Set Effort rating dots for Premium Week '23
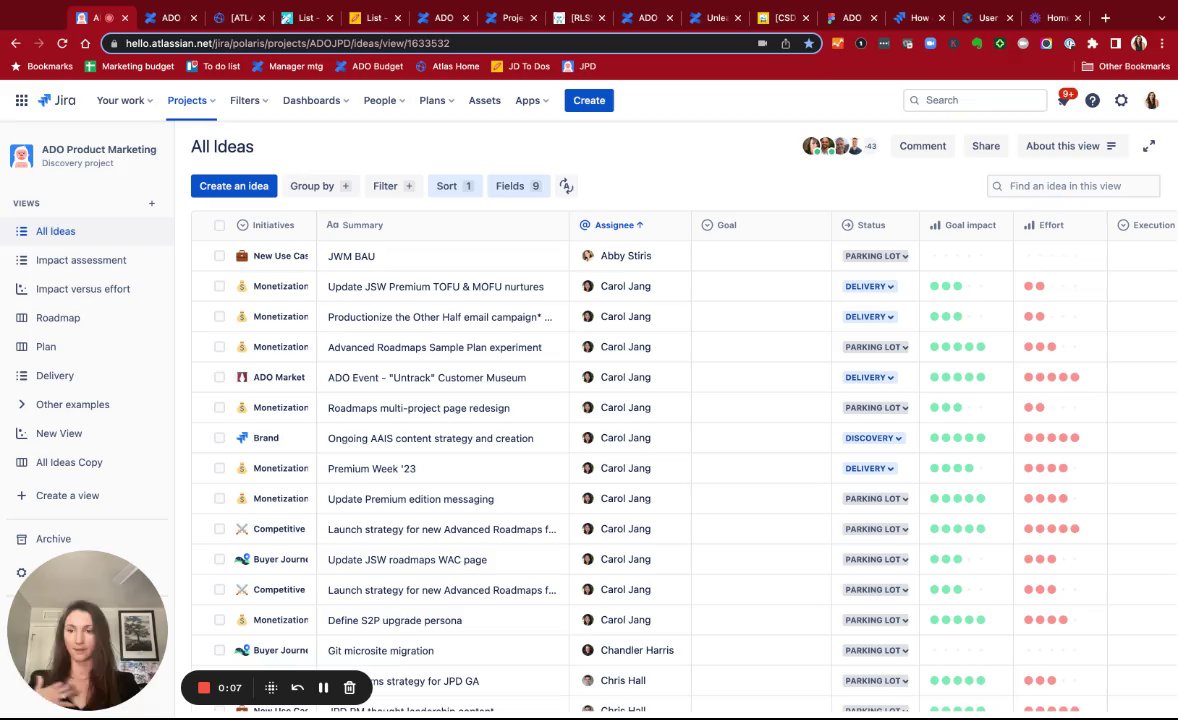 [1051, 468]
